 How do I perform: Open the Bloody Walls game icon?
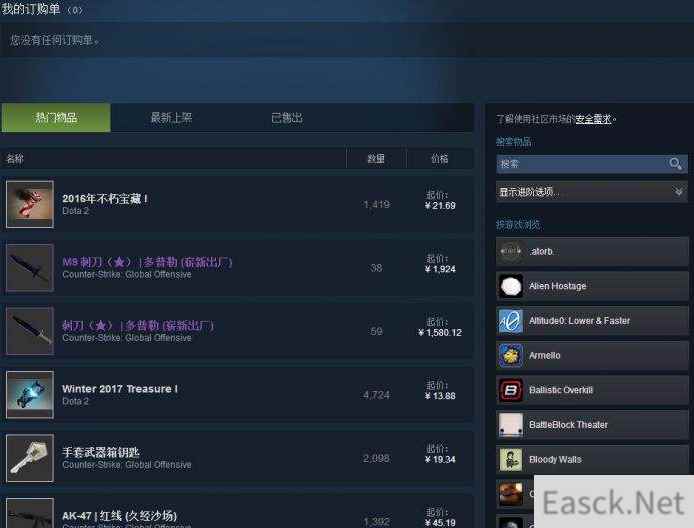511,459
